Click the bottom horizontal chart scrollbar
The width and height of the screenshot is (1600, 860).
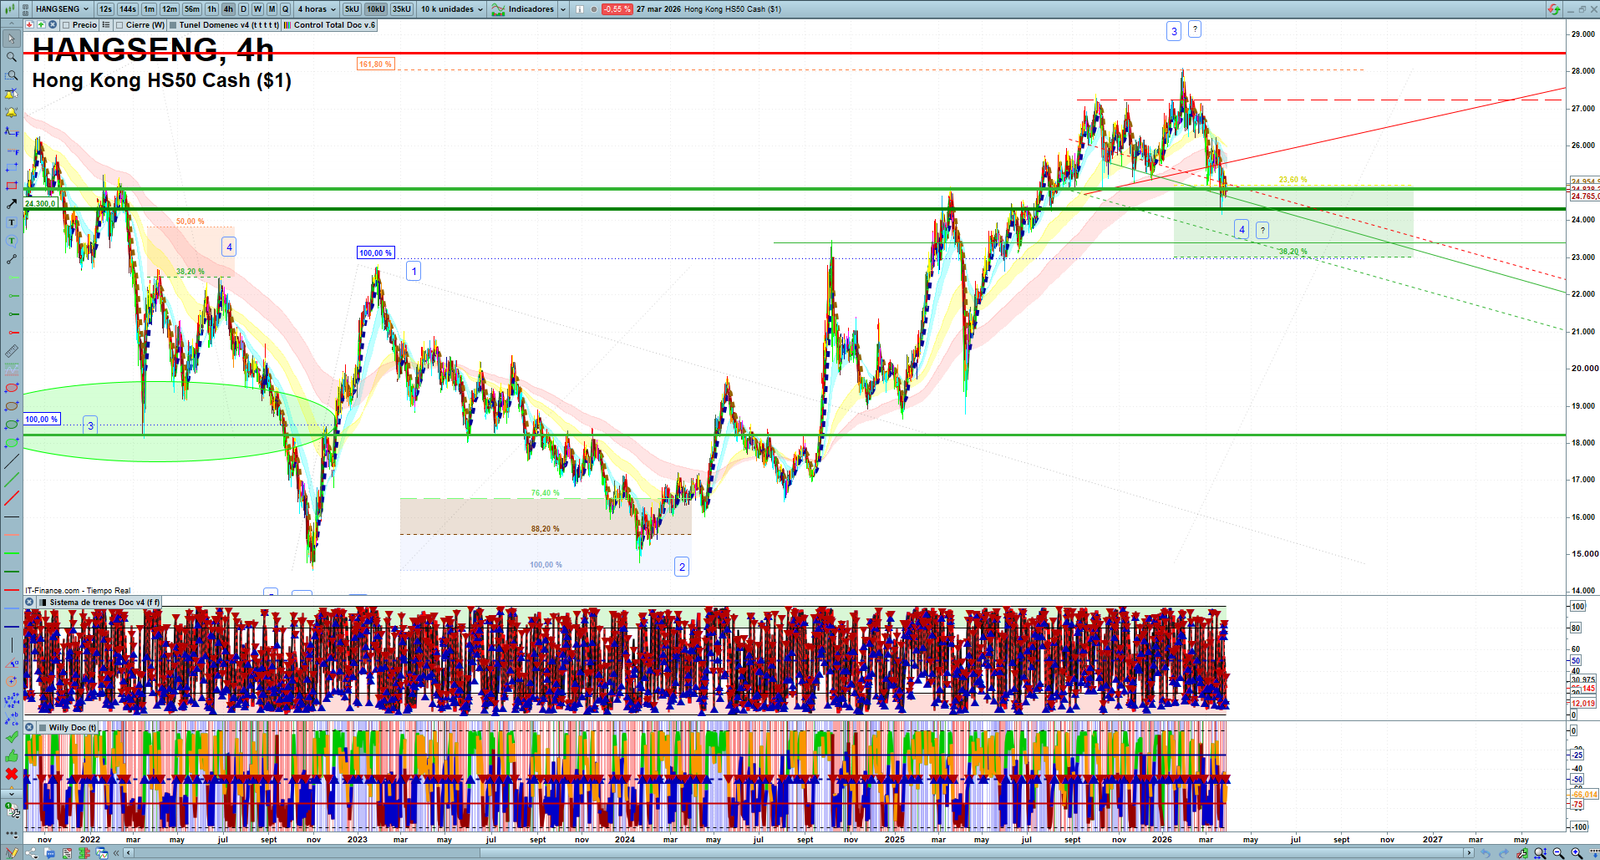pyautogui.click(x=798, y=853)
